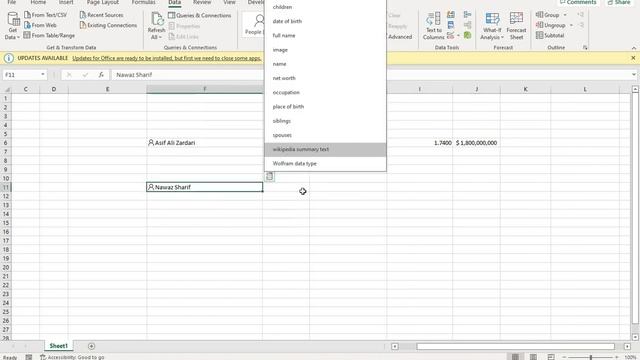640x360 pixels.
Task: Open Recent Sources
Action: [101, 15]
